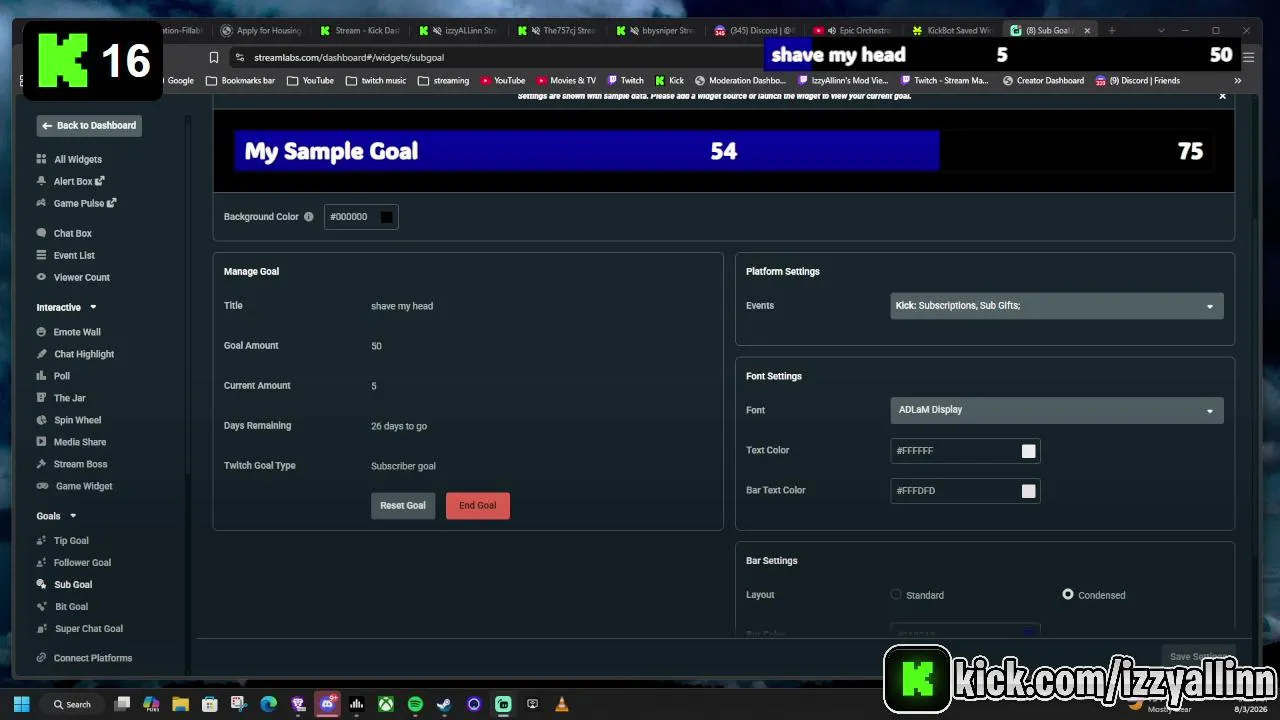Select the Event List lines icon
This screenshot has height=720, width=1280.
click(x=41, y=255)
